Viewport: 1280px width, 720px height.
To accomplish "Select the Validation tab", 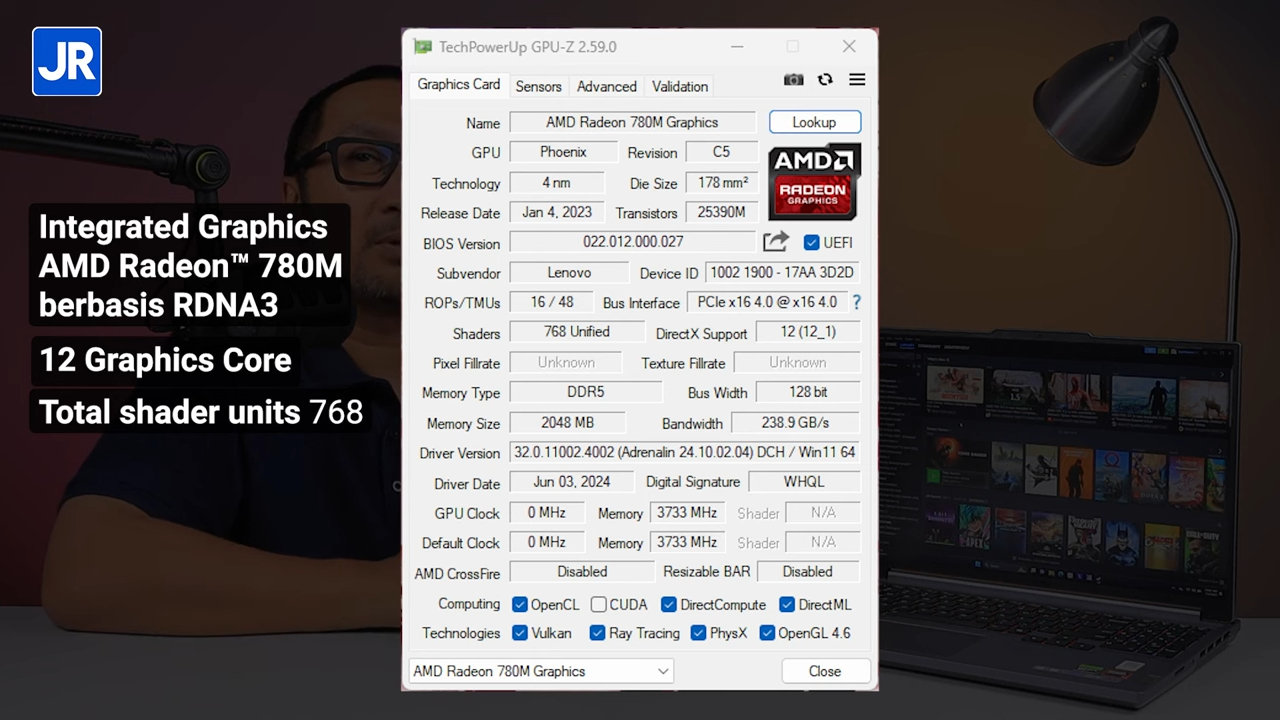I will click(679, 86).
